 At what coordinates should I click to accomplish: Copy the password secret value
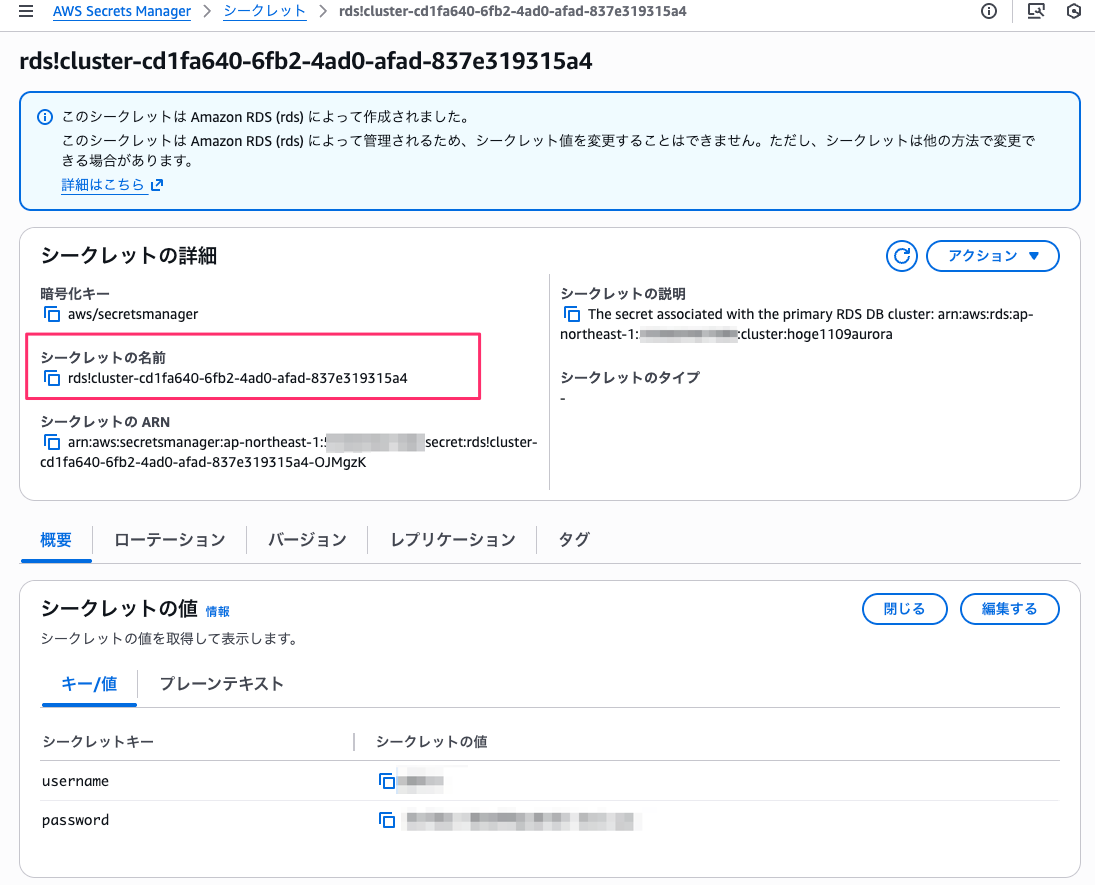coord(388,819)
